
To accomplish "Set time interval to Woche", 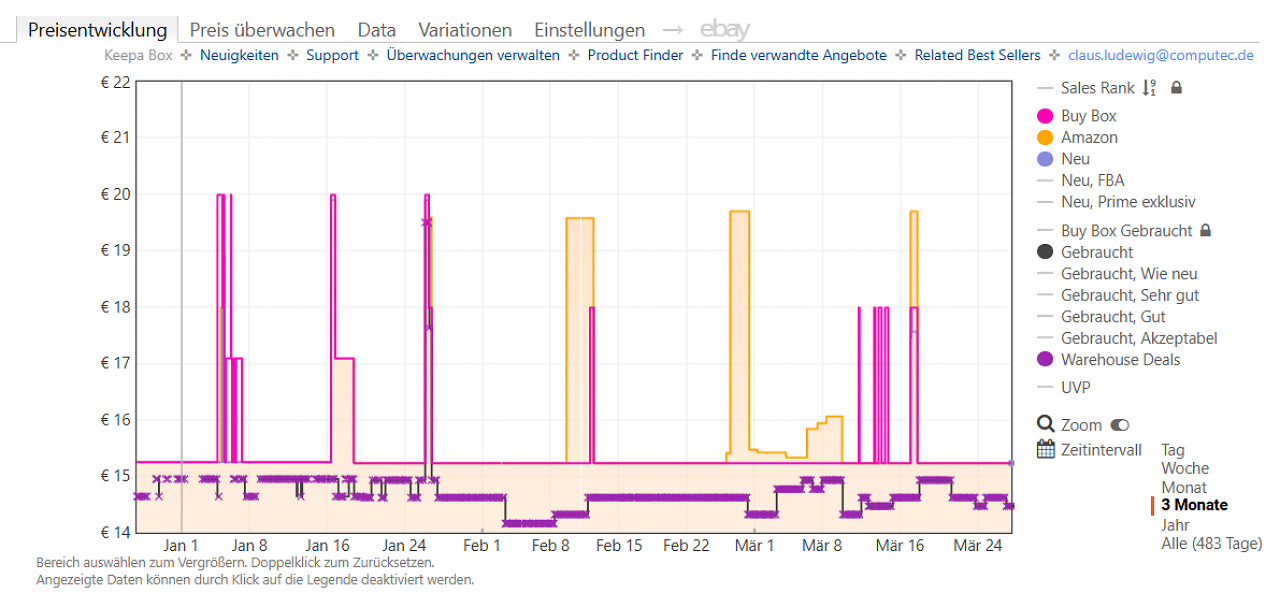I will (x=1185, y=468).
